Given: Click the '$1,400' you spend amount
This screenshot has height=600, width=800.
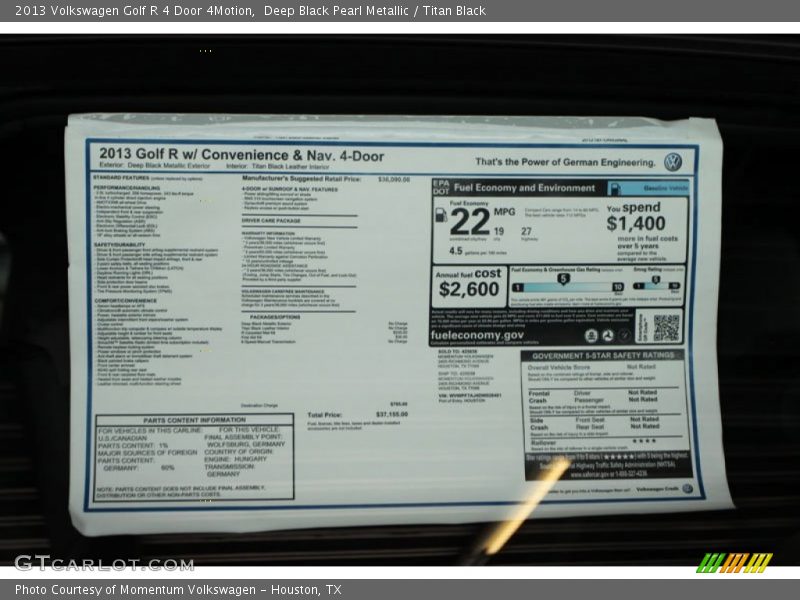Looking at the screenshot, I should tap(636, 223).
